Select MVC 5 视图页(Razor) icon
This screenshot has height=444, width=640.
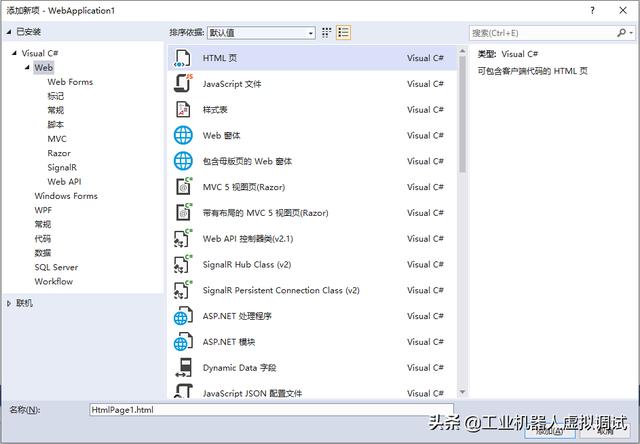183,186
